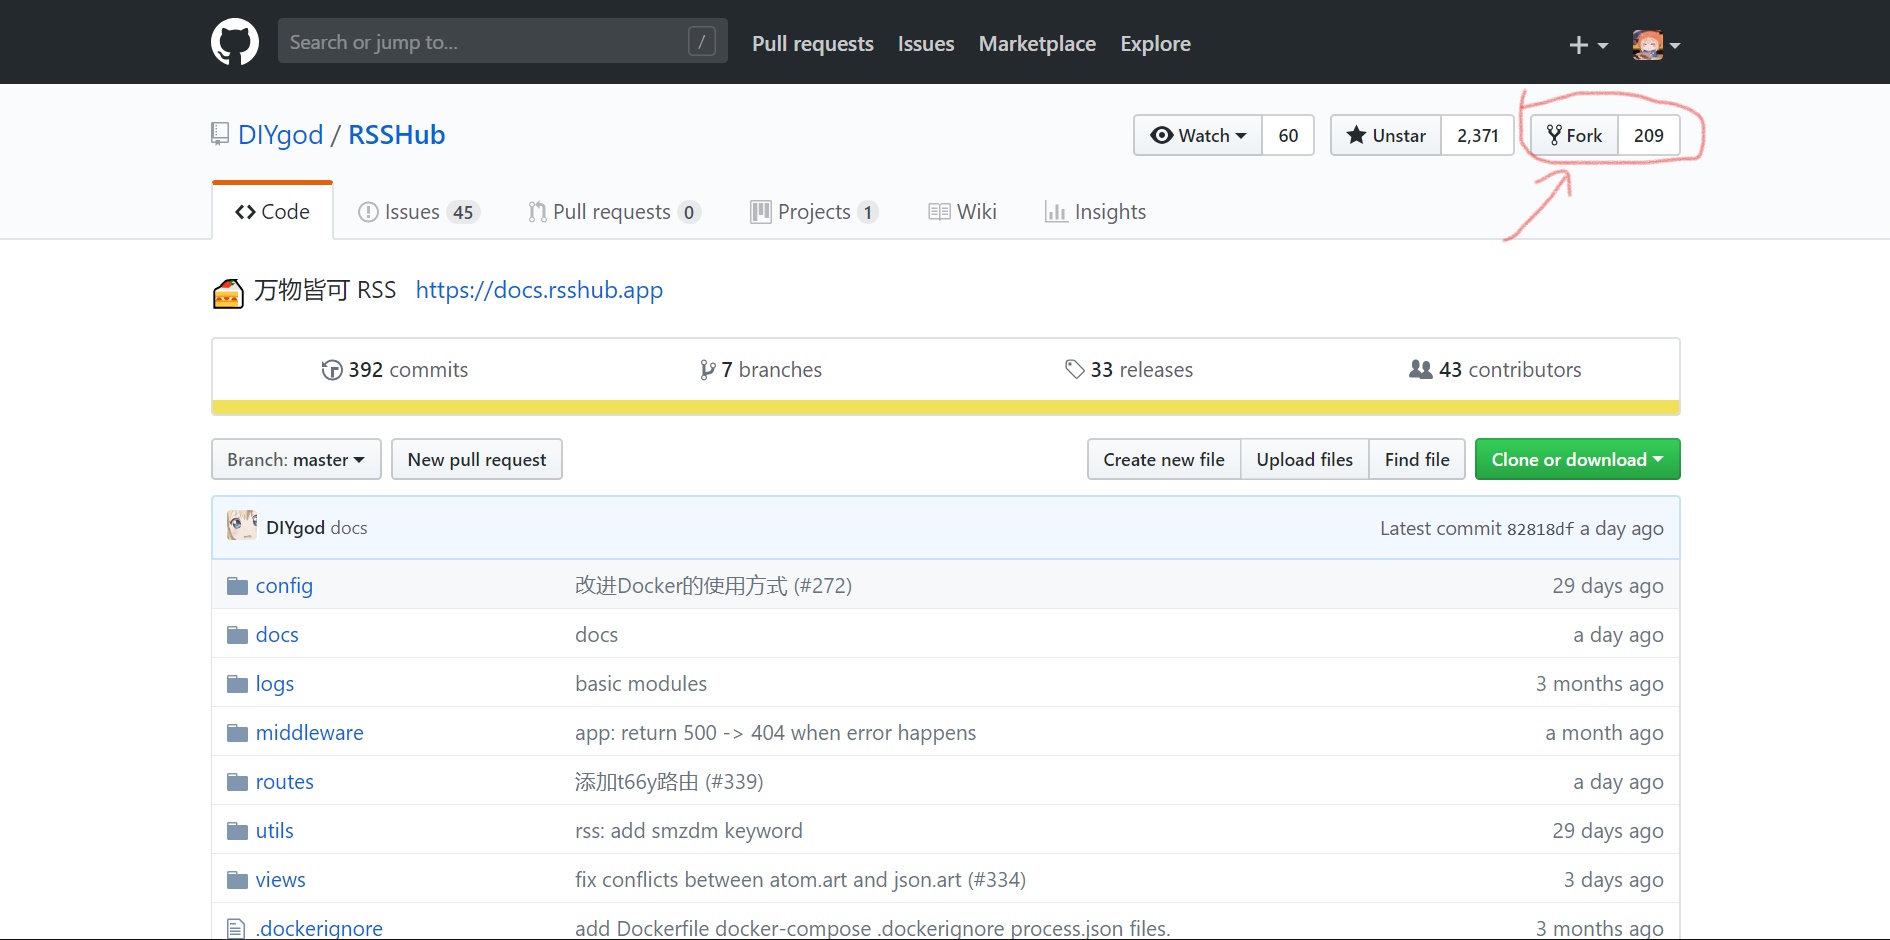This screenshot has height=940, width=1890.
Task: Click the branches icon next to 7 branches
Action: 707,370
